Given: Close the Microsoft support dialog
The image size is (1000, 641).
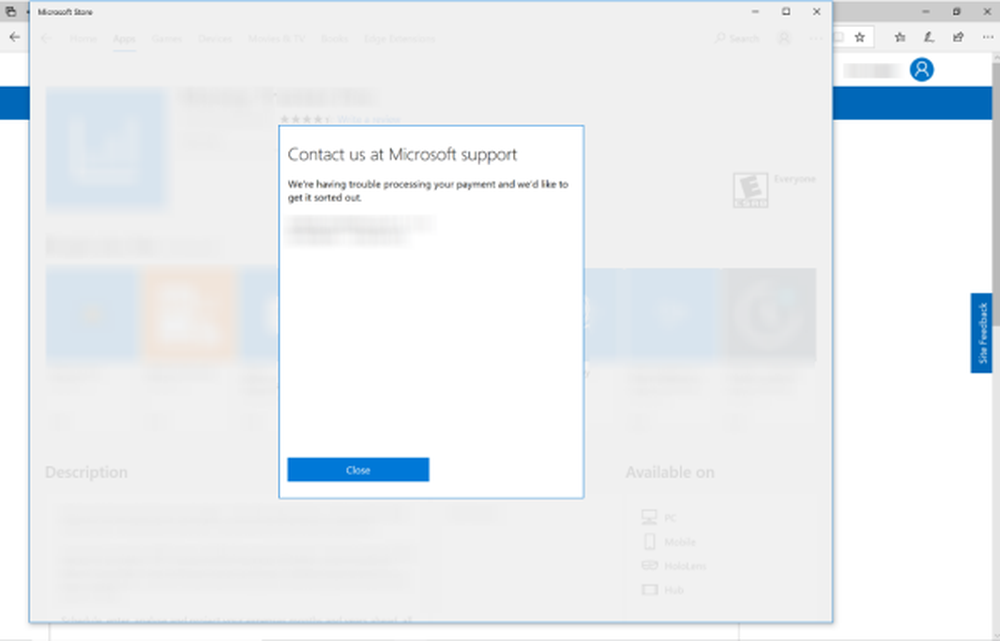Looking at the screenshot, I should click(x=358, y=469).
